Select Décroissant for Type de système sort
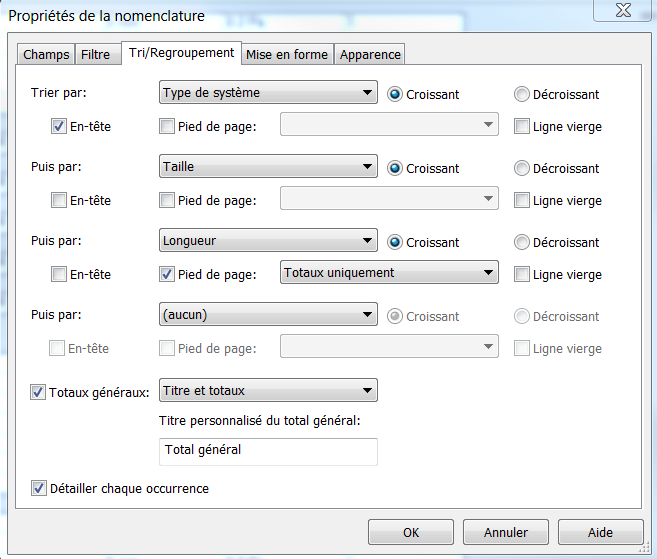 click(x=522, y=95)
